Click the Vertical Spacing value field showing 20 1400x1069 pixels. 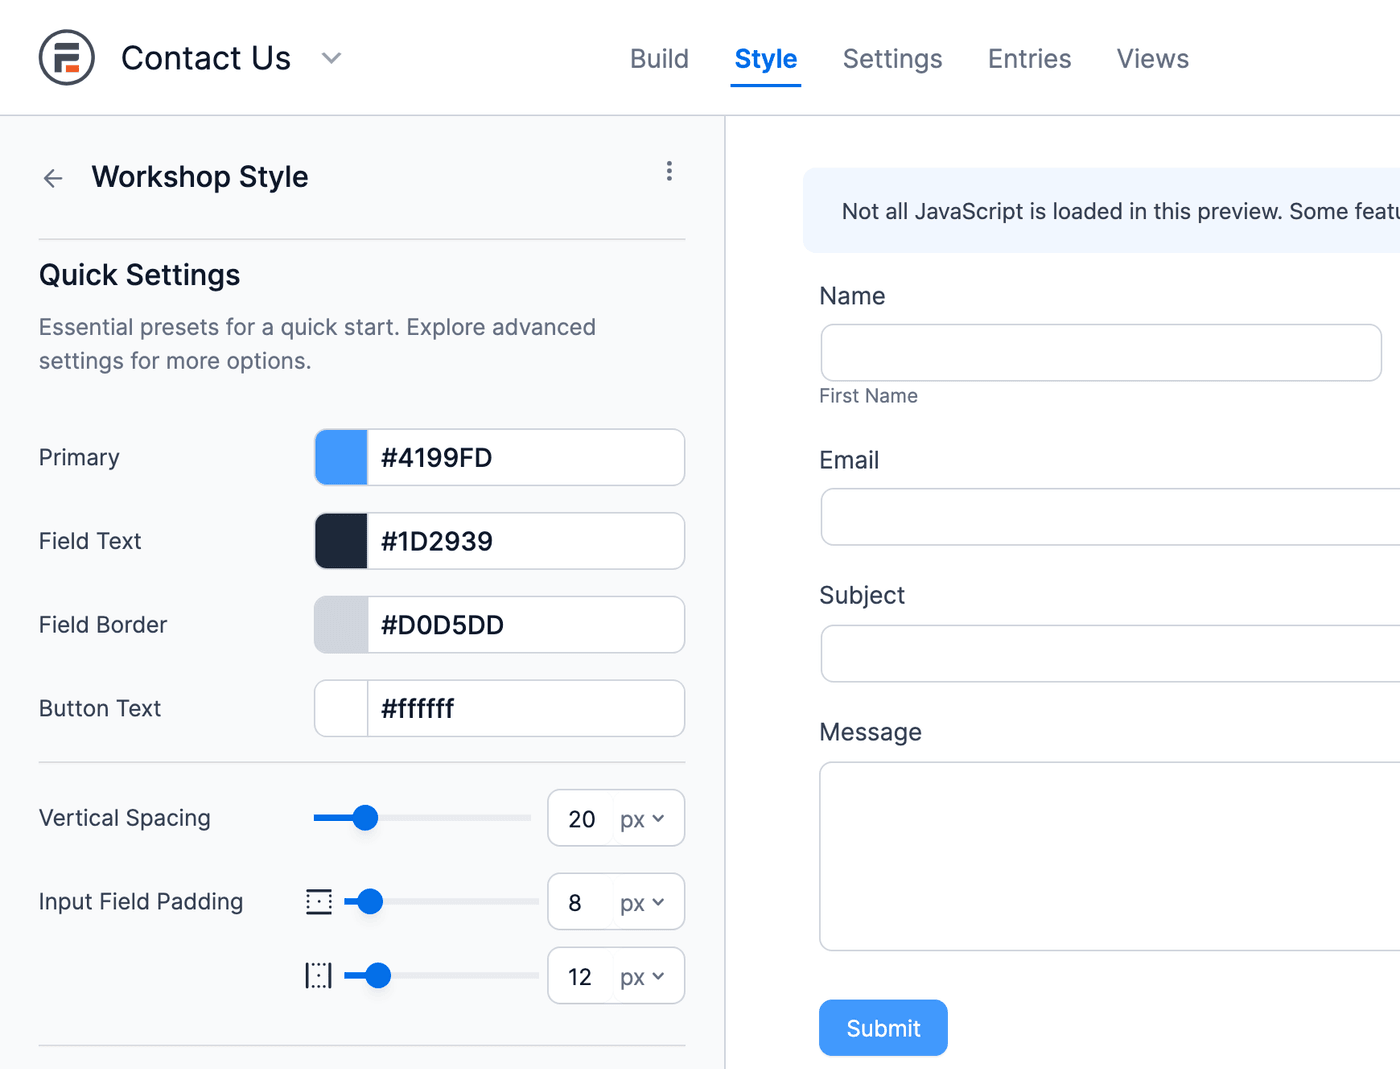[x=581, y=819]
